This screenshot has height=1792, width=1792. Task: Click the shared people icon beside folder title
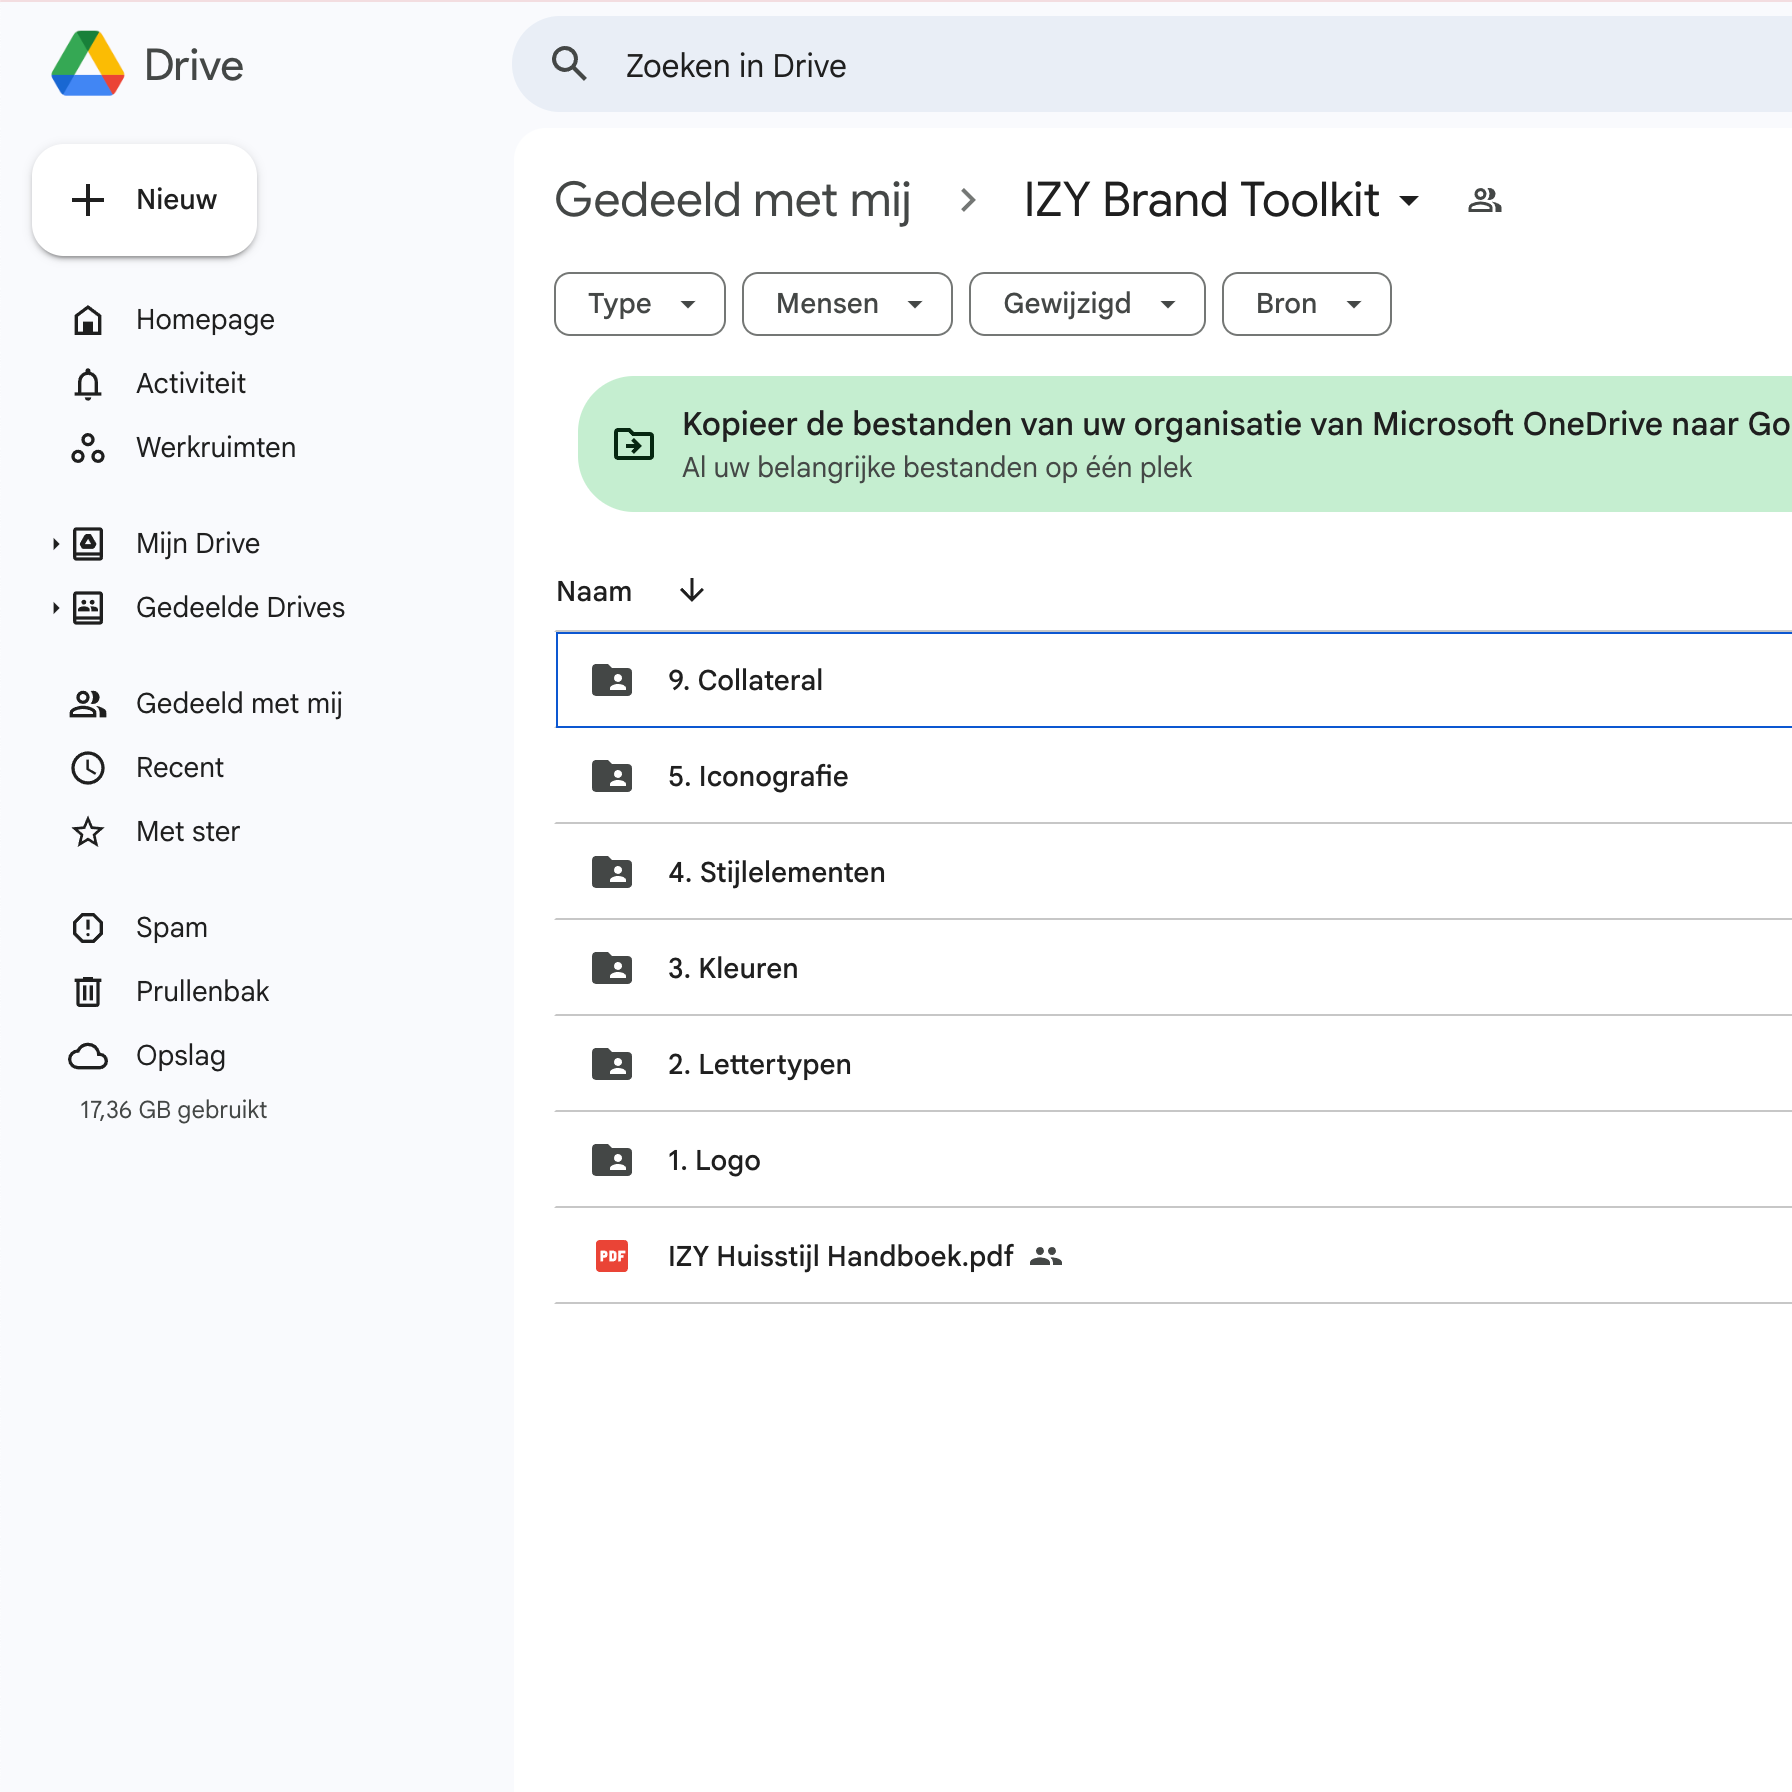click(x=1484, y=201)
